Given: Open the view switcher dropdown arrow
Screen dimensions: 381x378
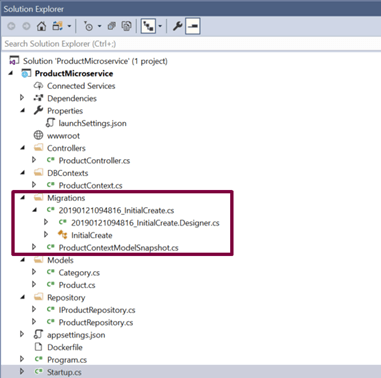Looking at the screenshot, I should (x=69, y=26).
